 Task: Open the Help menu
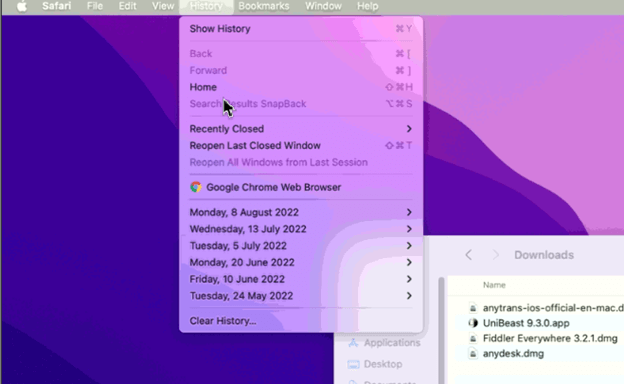coord(367,6)
